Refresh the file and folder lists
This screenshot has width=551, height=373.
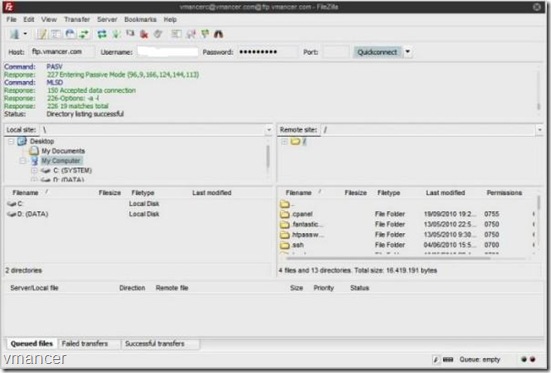coord(102,34)
